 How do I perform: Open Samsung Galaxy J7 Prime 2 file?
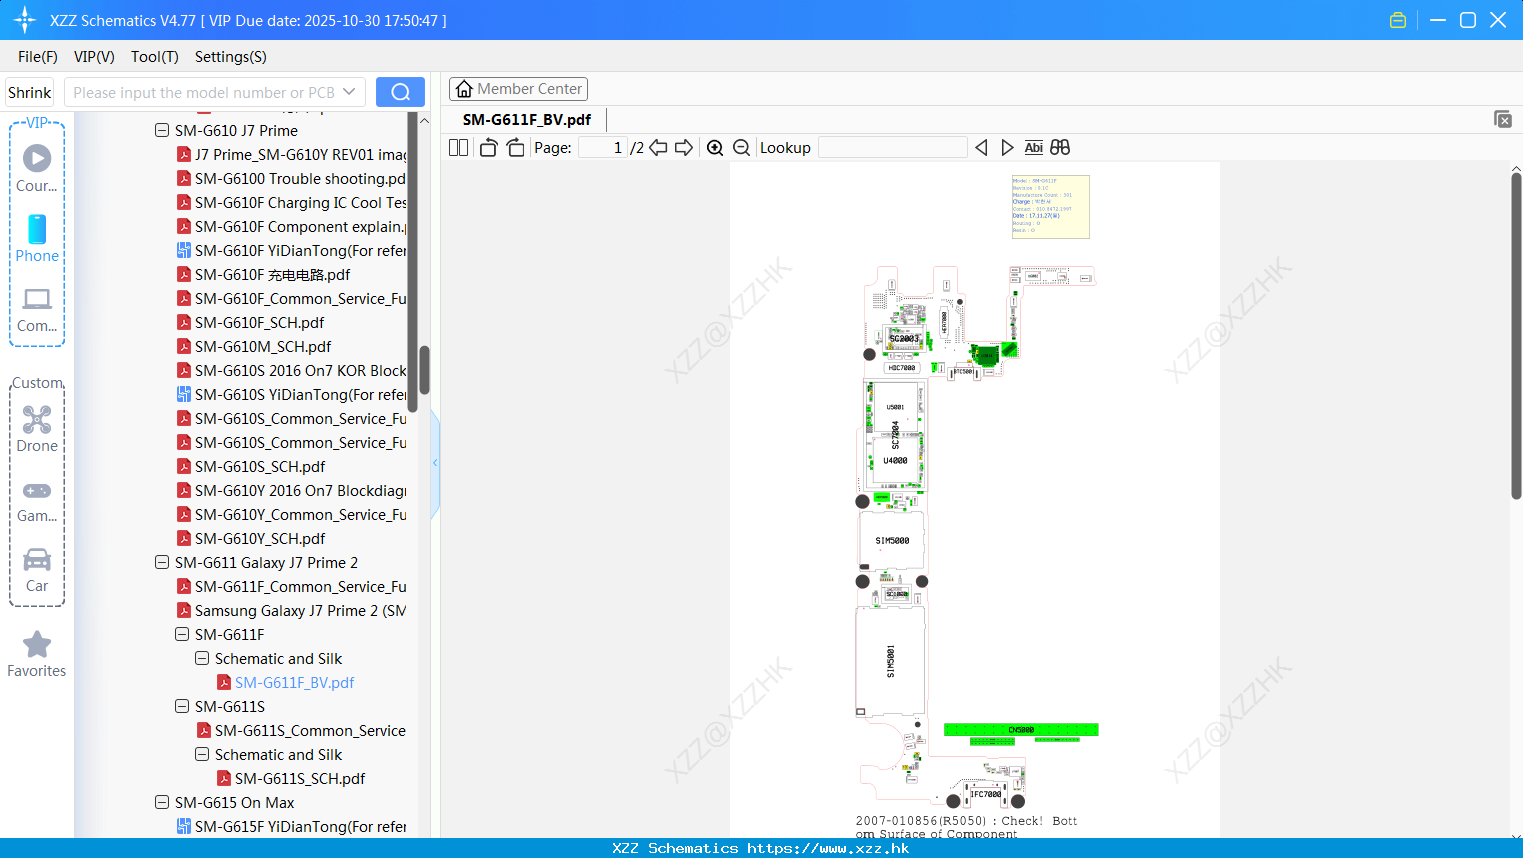291,611
